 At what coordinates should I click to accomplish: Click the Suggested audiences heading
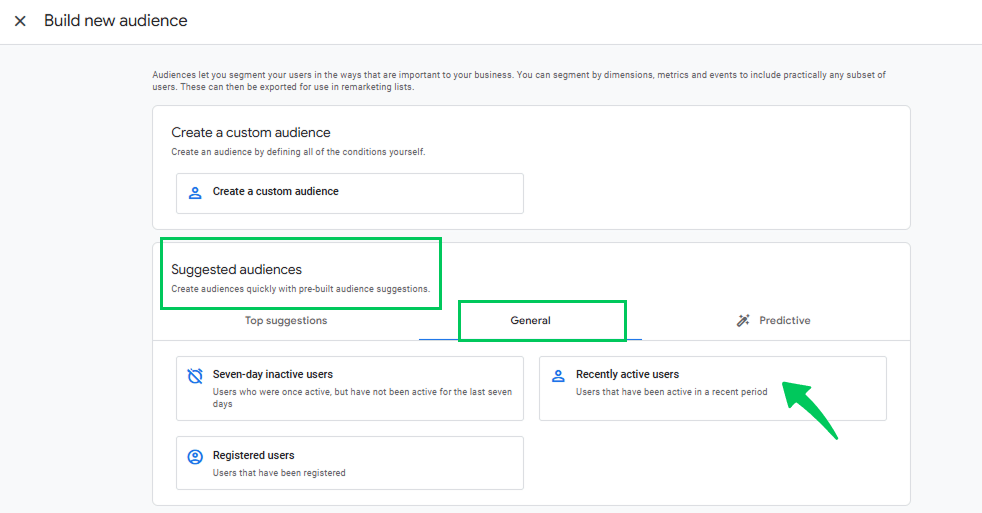coord(236,269)
